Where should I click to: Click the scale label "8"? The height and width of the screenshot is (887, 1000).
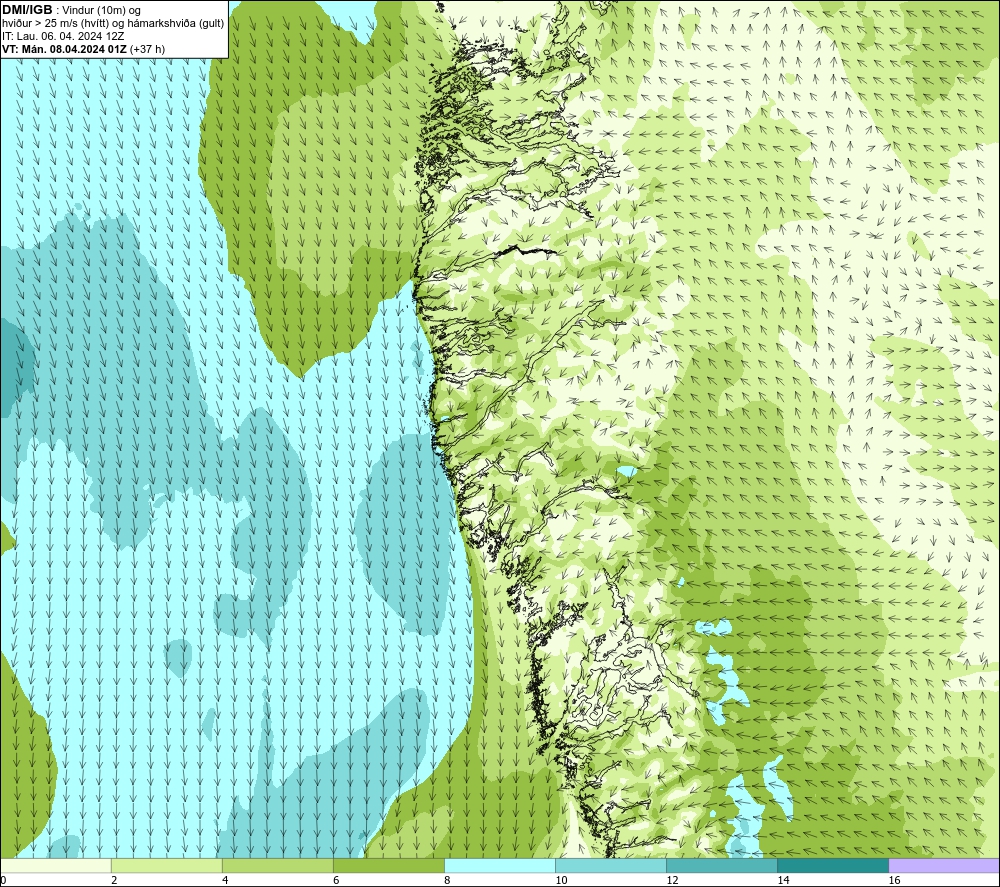coord(447,881)
